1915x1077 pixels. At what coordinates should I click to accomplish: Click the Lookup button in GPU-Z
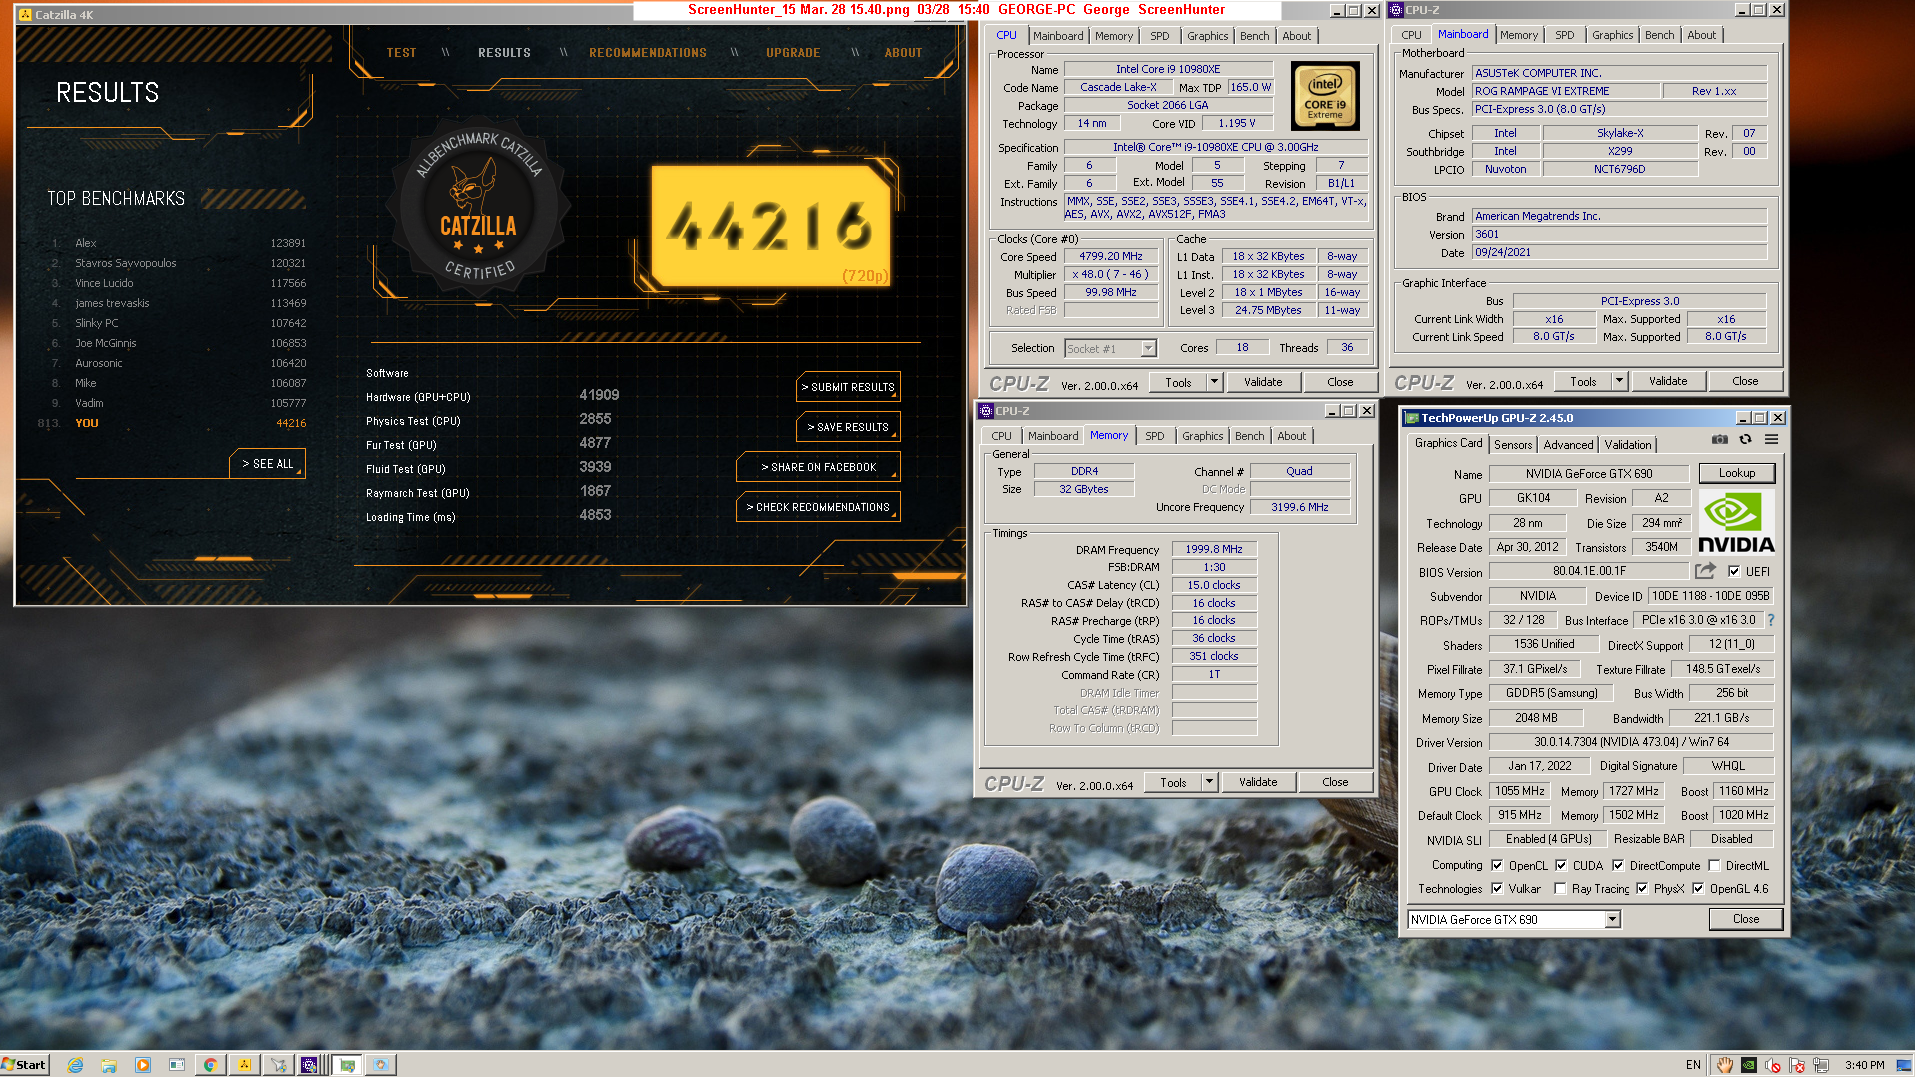(x=1736, y=473)
